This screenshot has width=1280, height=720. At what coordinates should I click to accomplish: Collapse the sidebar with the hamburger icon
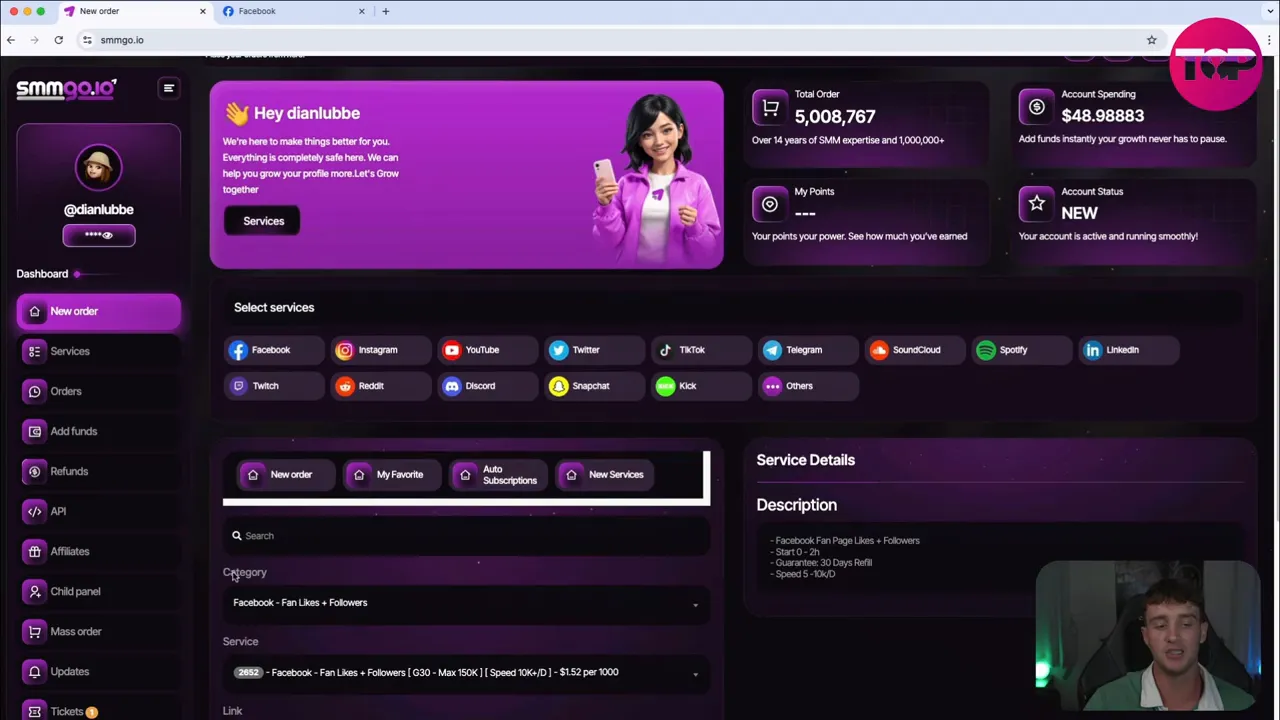(x=168, y=88)
